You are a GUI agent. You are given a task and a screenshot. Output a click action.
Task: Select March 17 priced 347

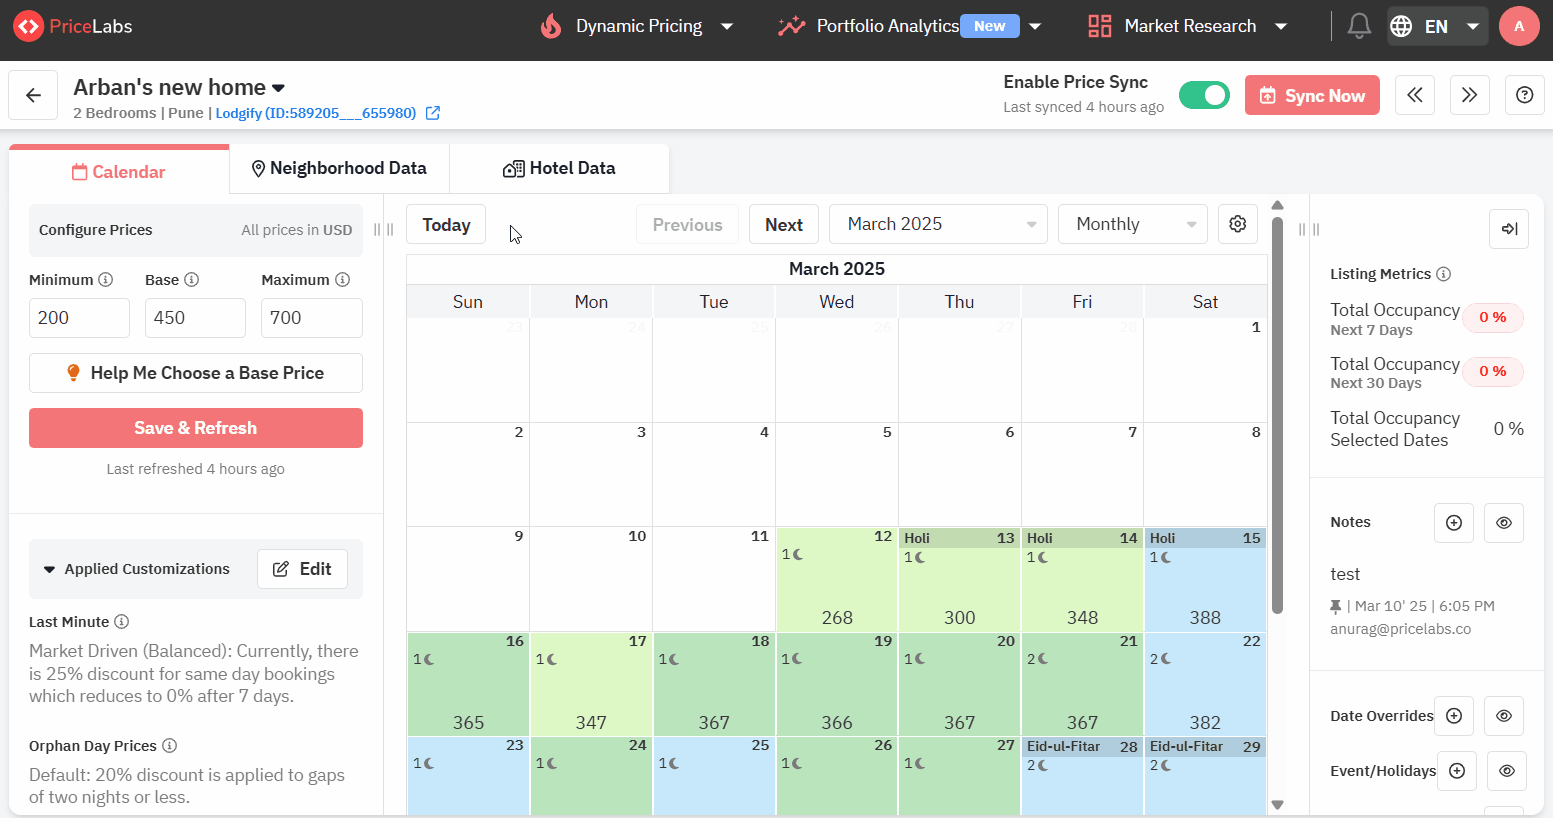(591, 684)
